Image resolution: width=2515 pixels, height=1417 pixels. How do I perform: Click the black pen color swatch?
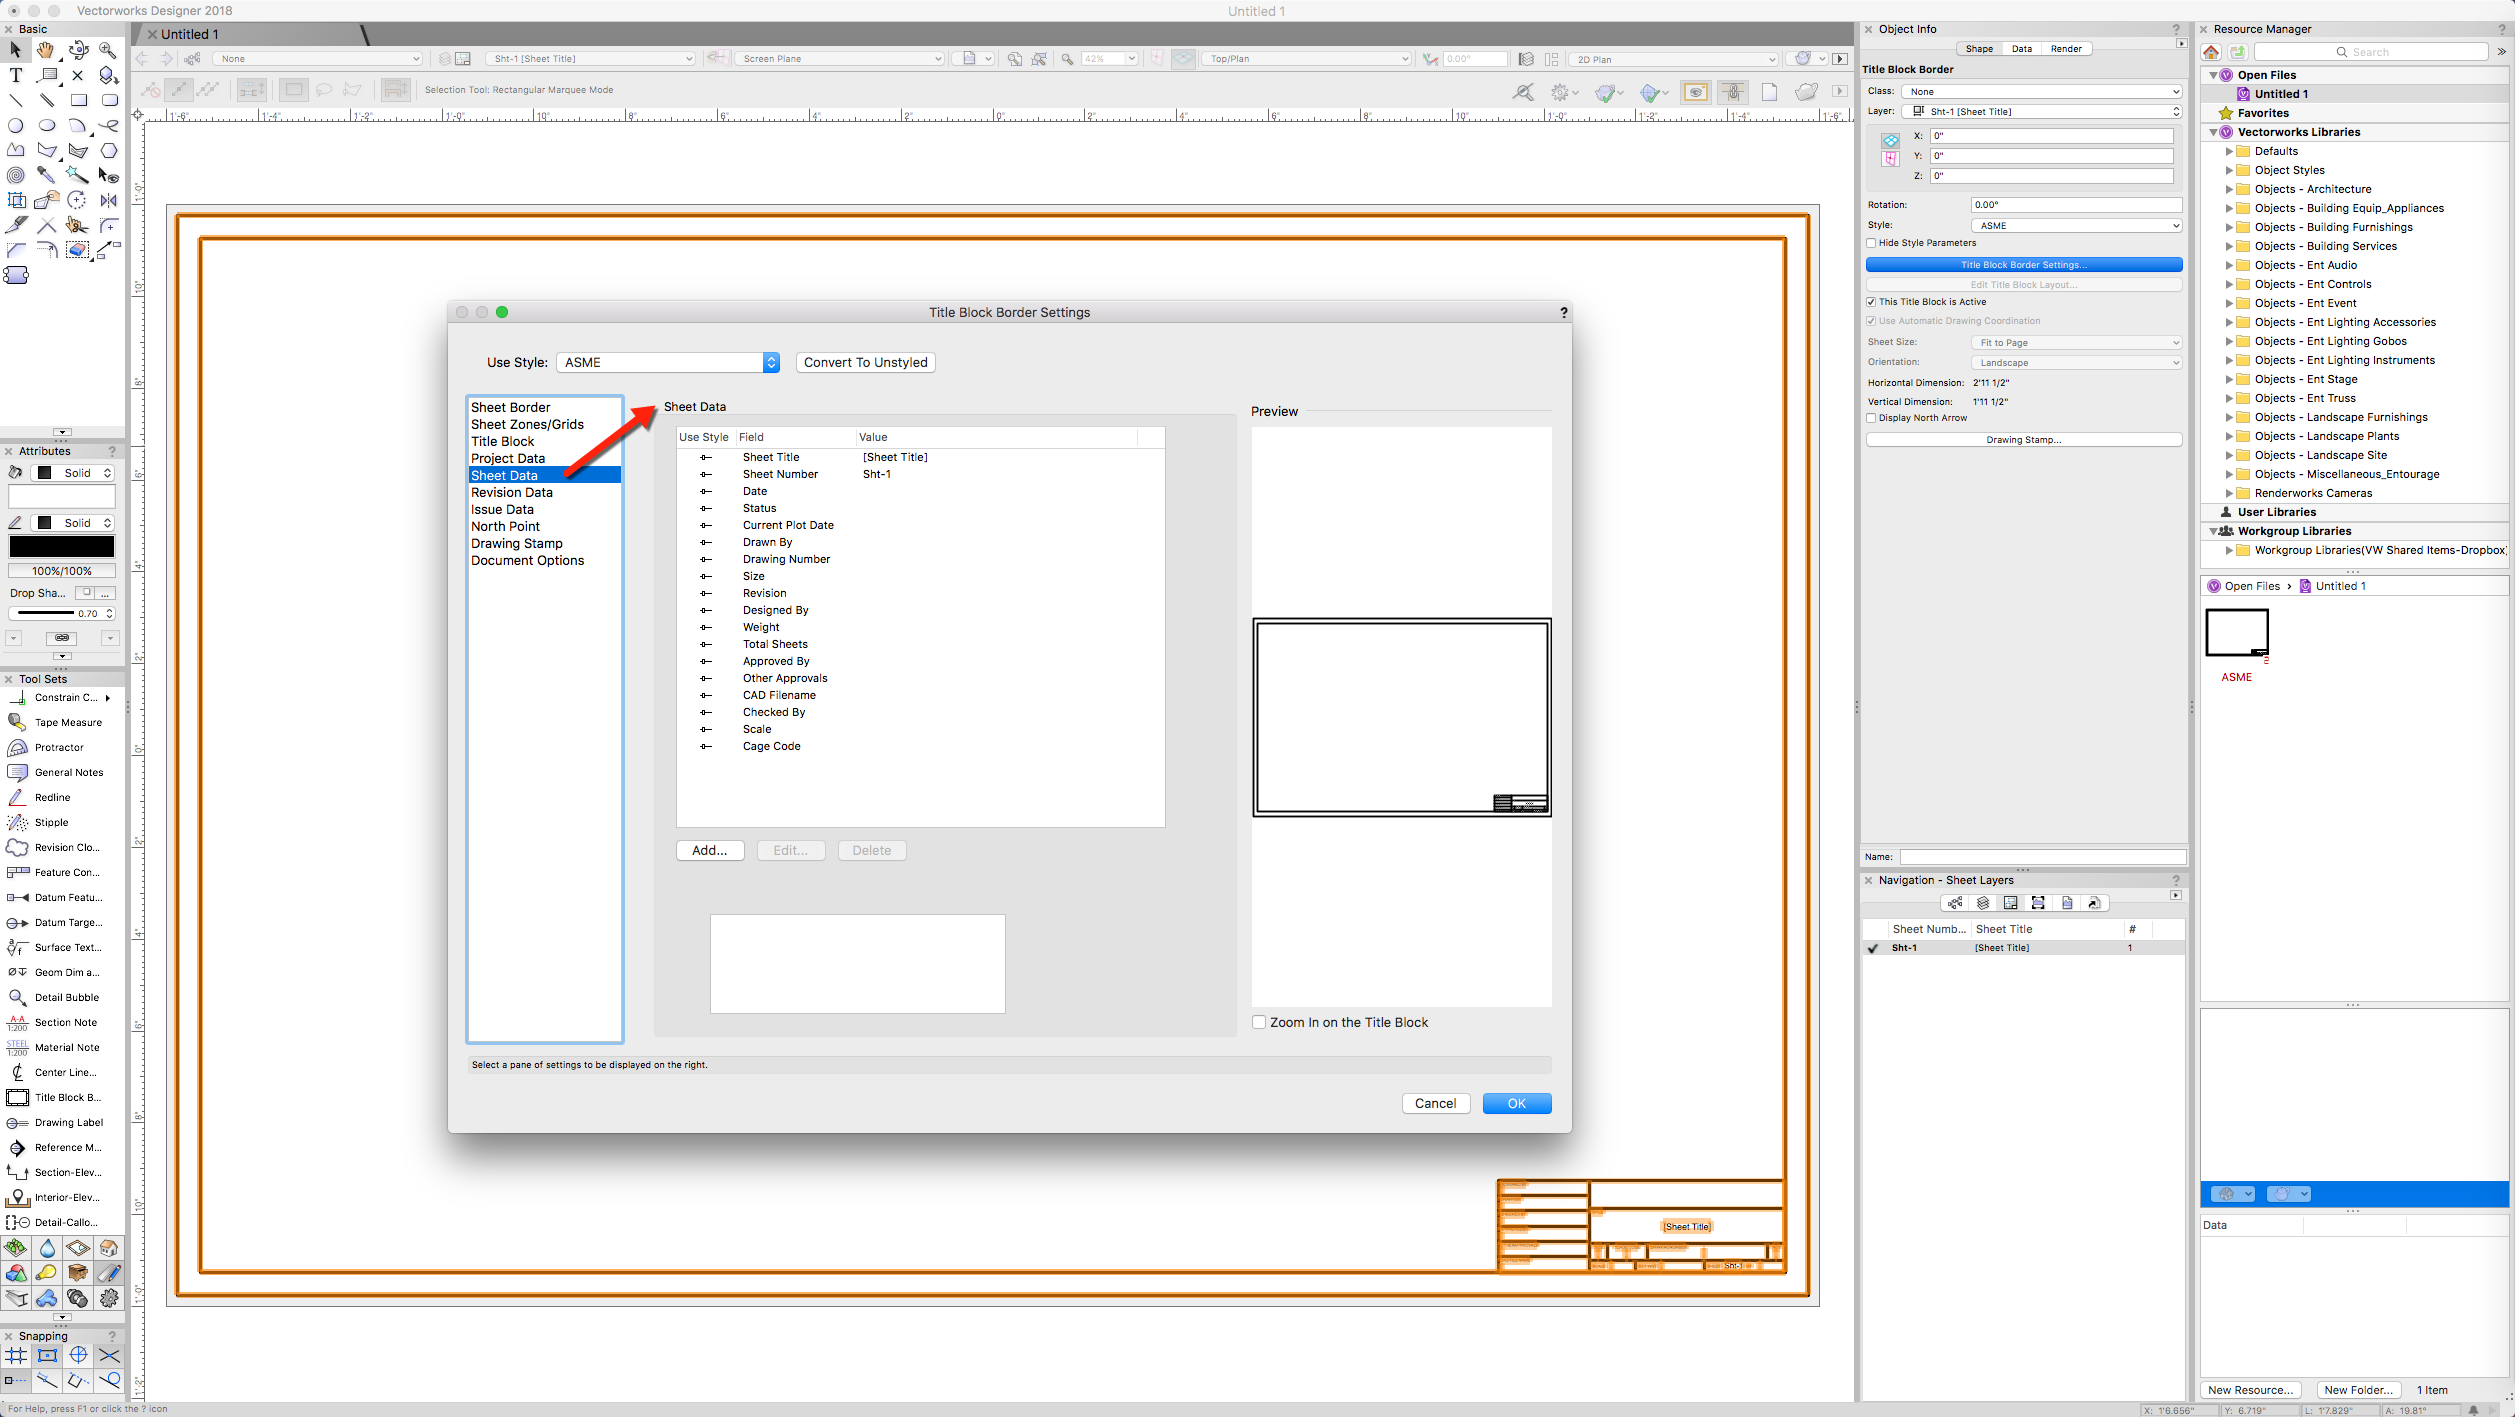(62, 547)
